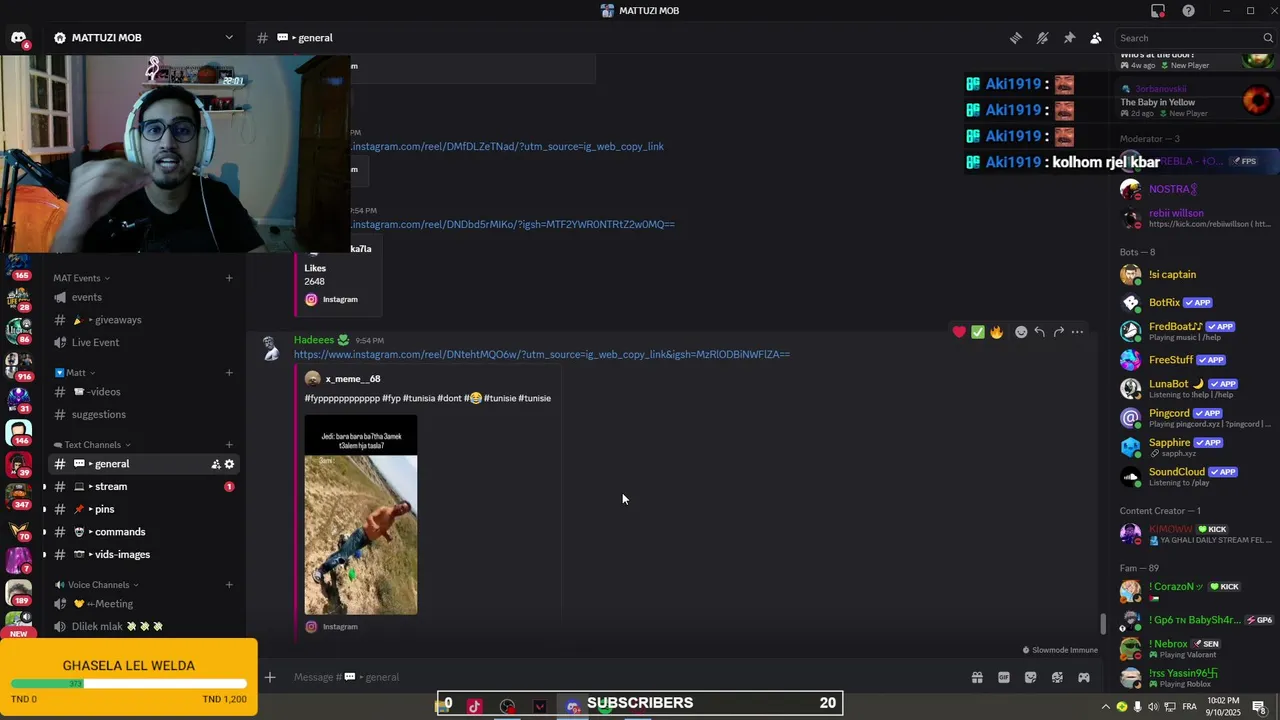Screen dimensions: 1280x720
Task: Open x_meme__68 embed author link
Action: pyautogui.click(x=352, y=379)
